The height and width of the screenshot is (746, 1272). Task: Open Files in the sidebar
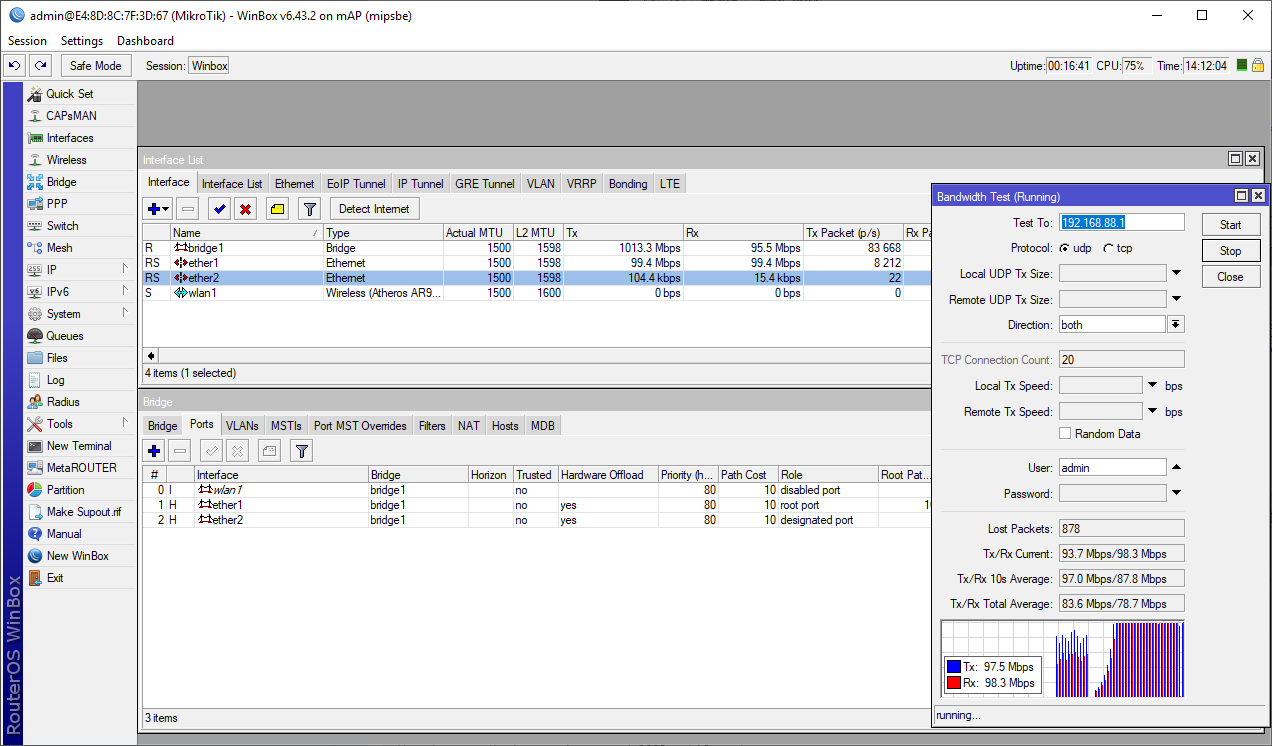57,358
